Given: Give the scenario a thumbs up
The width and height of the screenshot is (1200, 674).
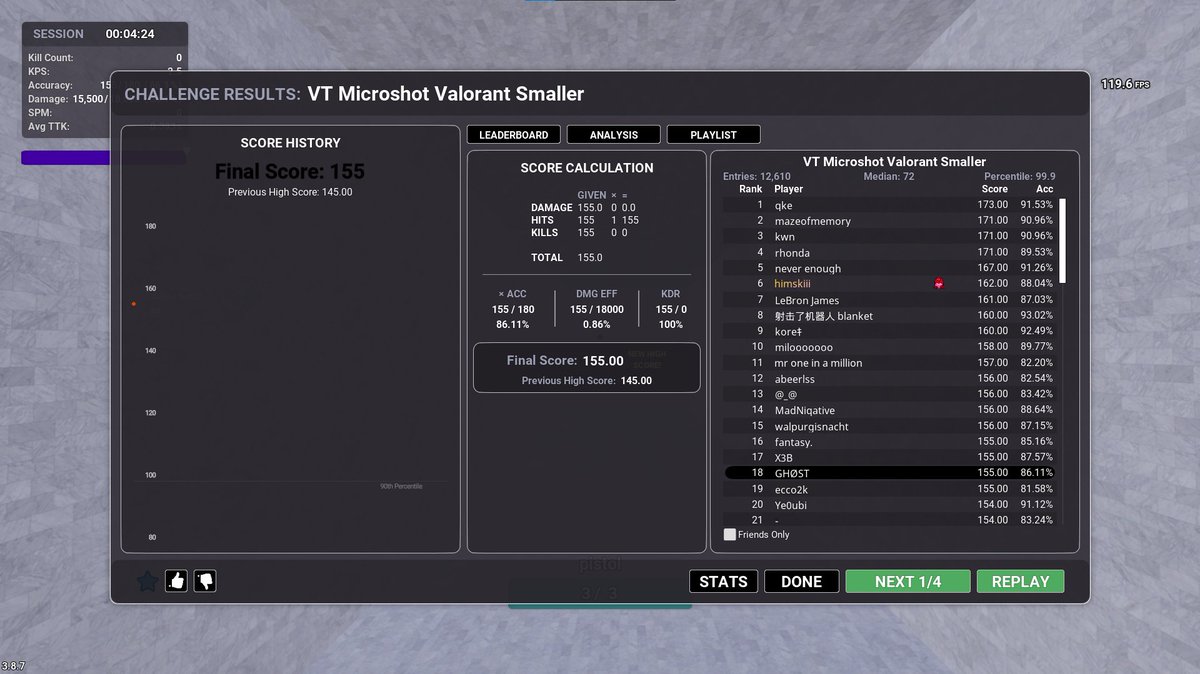Looking at the screenshot, I should pyautogui.click(x=177, y=580).
